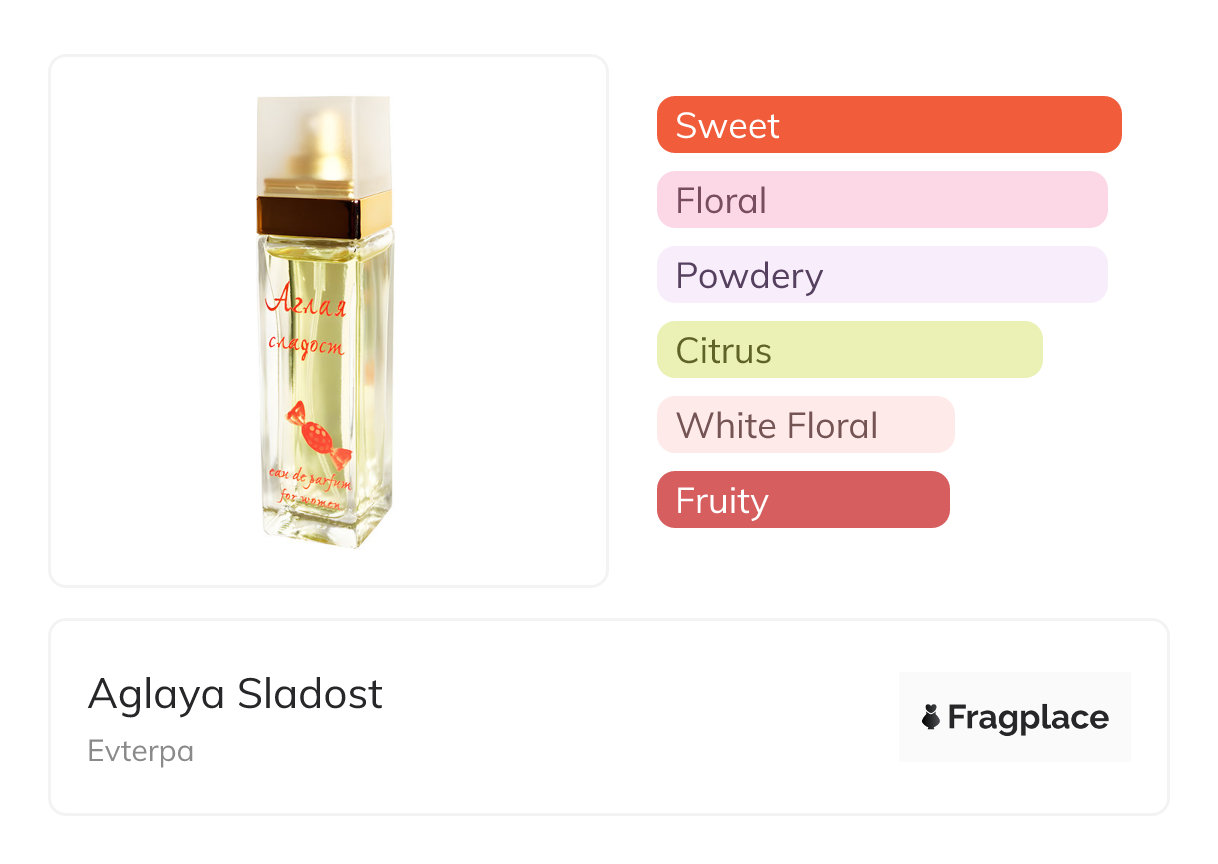This screenshot has height=864, width=1218.
Task: Click the red candy illustration on the bottle
Action: tap(318, 433)
